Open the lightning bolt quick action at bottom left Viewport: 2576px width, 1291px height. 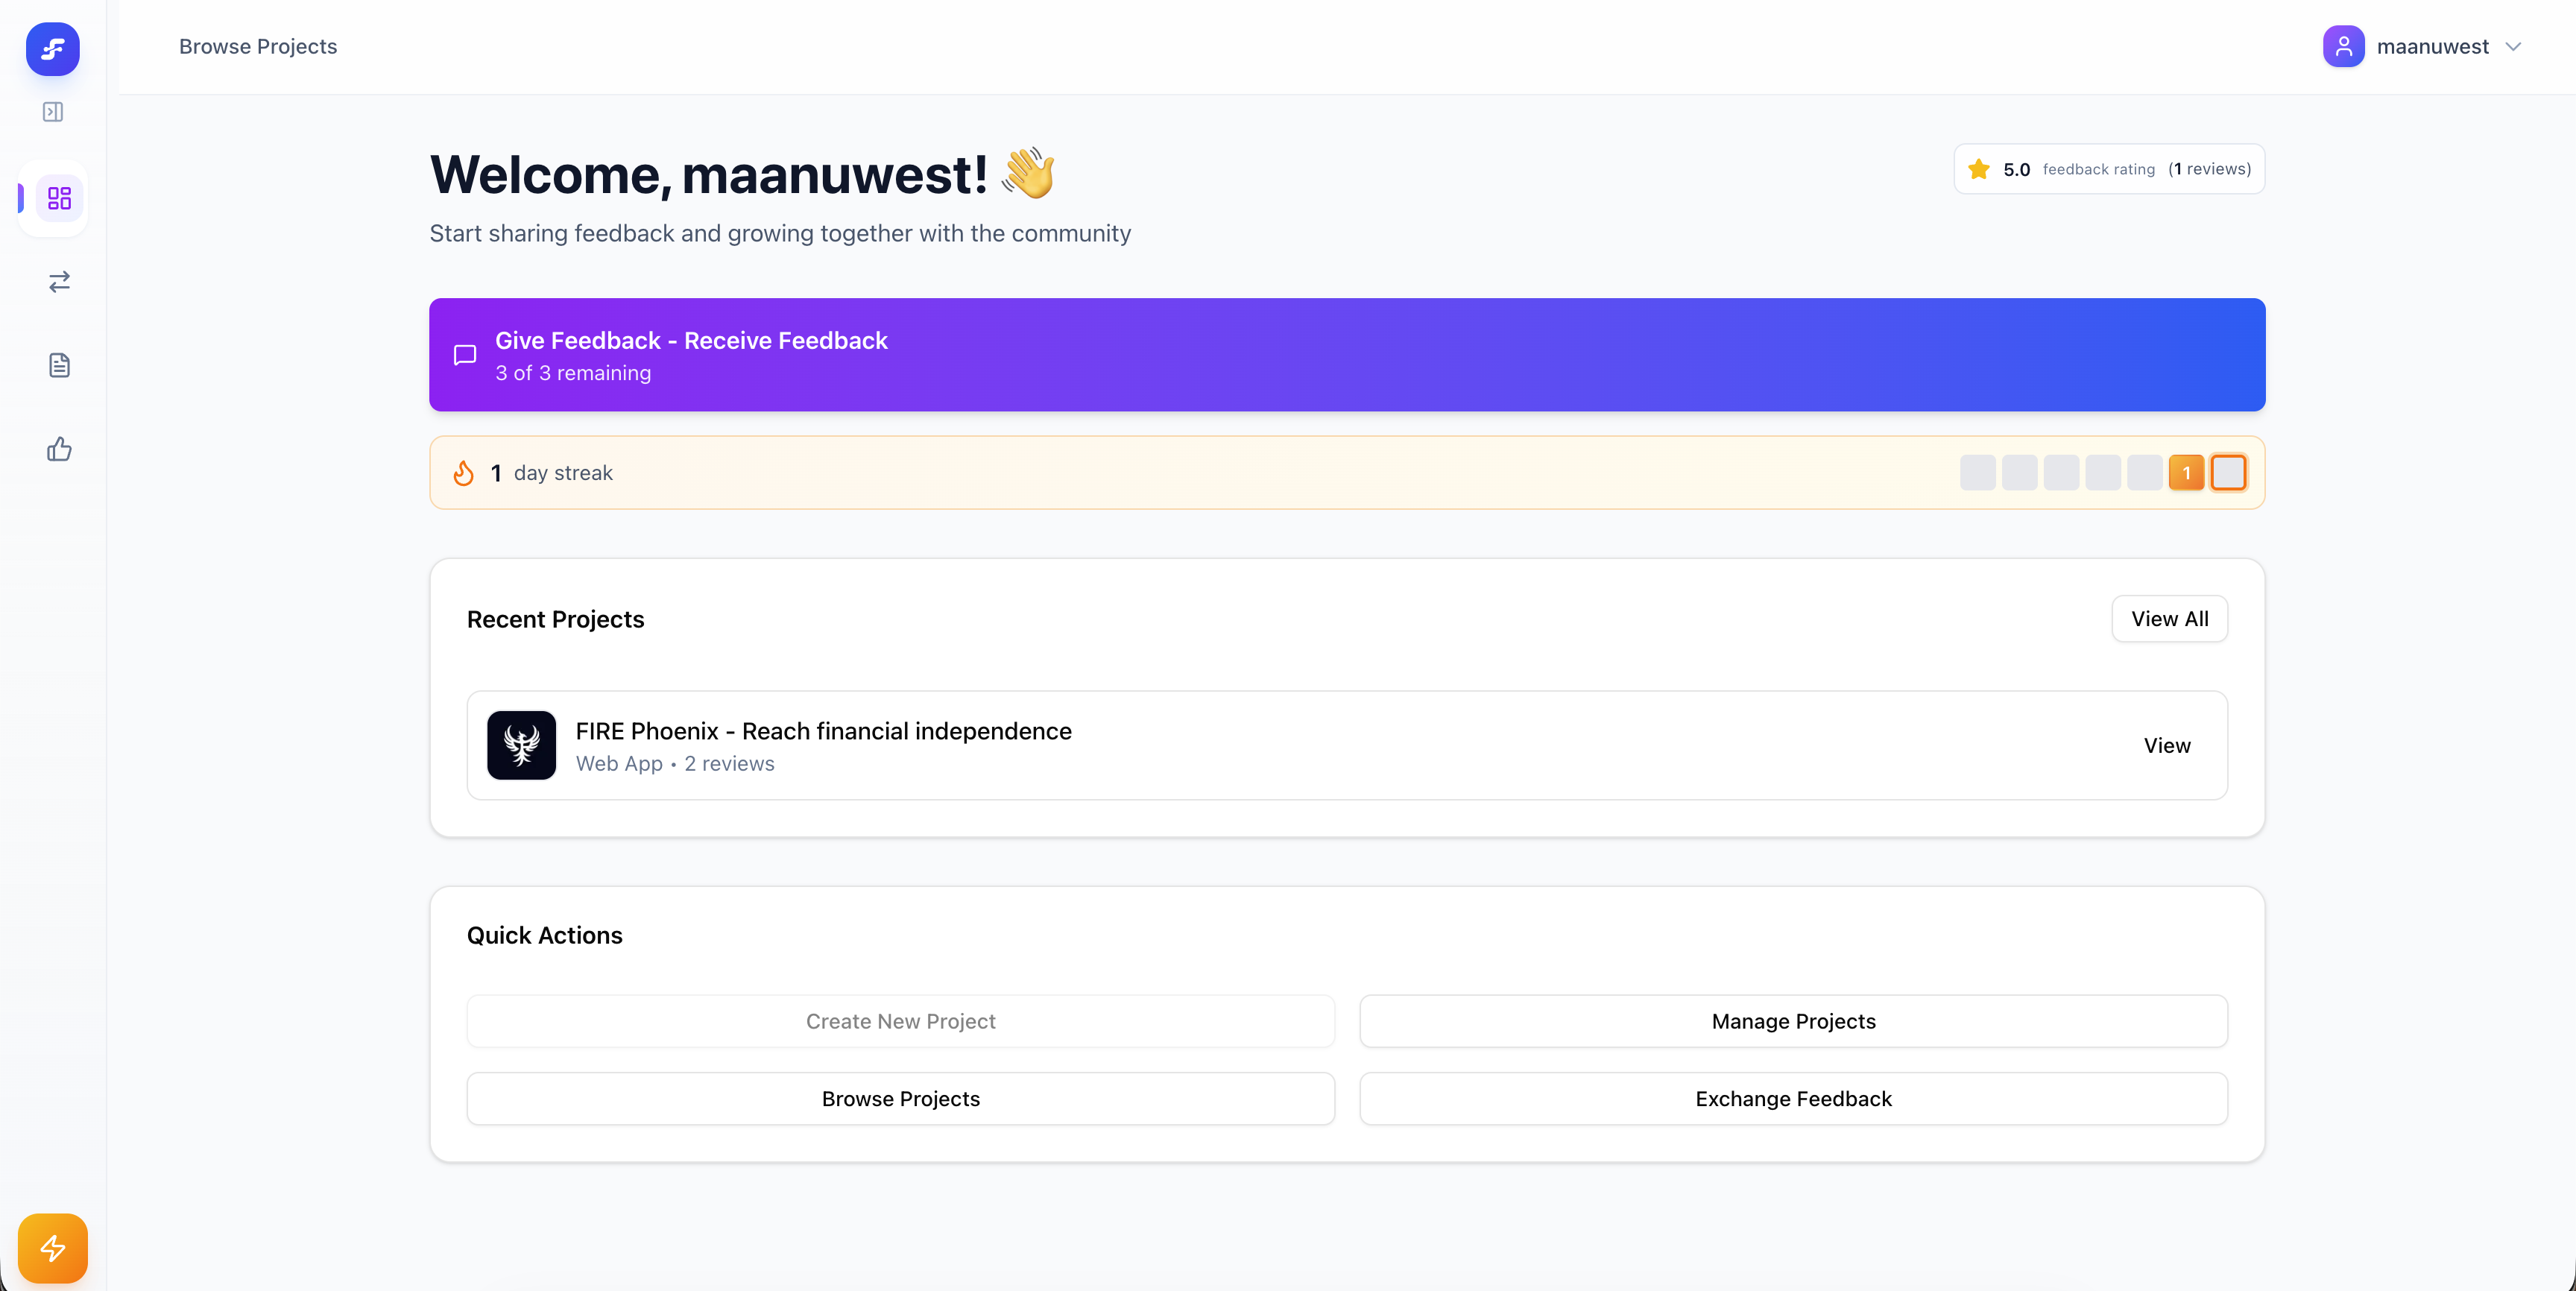tap(52, 1247)
